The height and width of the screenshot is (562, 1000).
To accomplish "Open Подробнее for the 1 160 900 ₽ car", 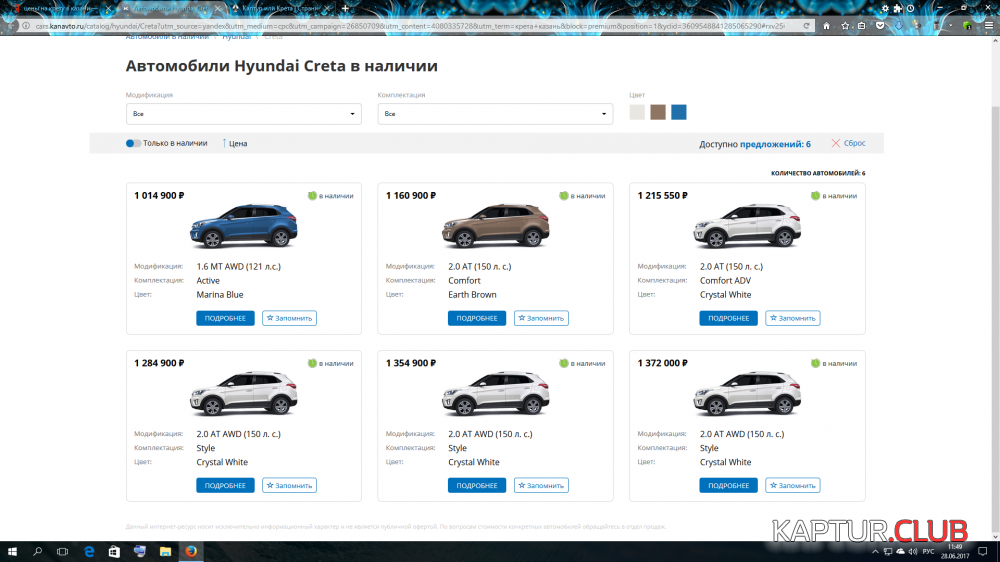I will (476, 318).
